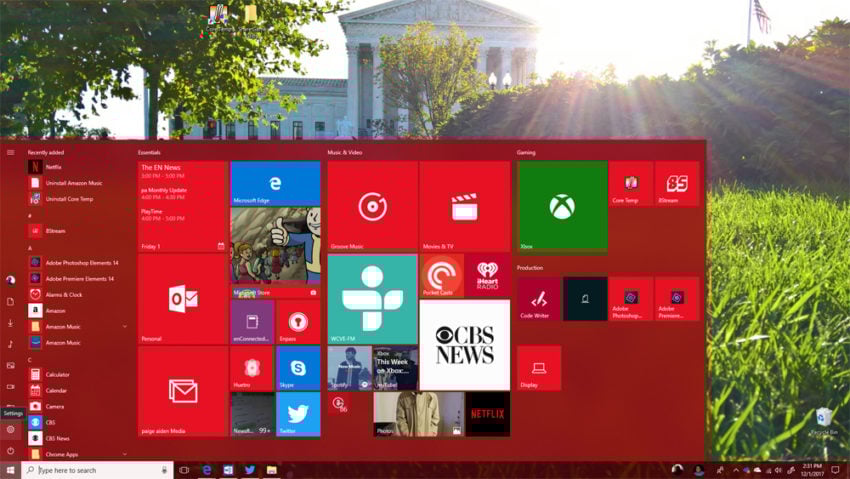Image resolution: width=850 pixels, height=479 pixels.
Task: Launch the WCVE-FM TuneIn tile
Action: click(x=372, y=299)
